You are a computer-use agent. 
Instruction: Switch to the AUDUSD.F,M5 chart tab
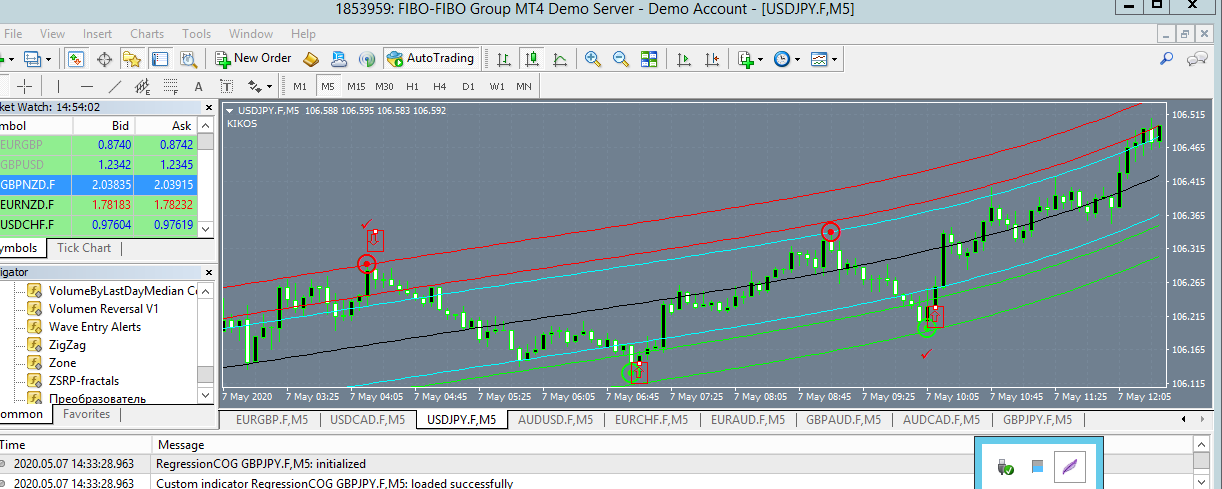click(x=554, y=420)
